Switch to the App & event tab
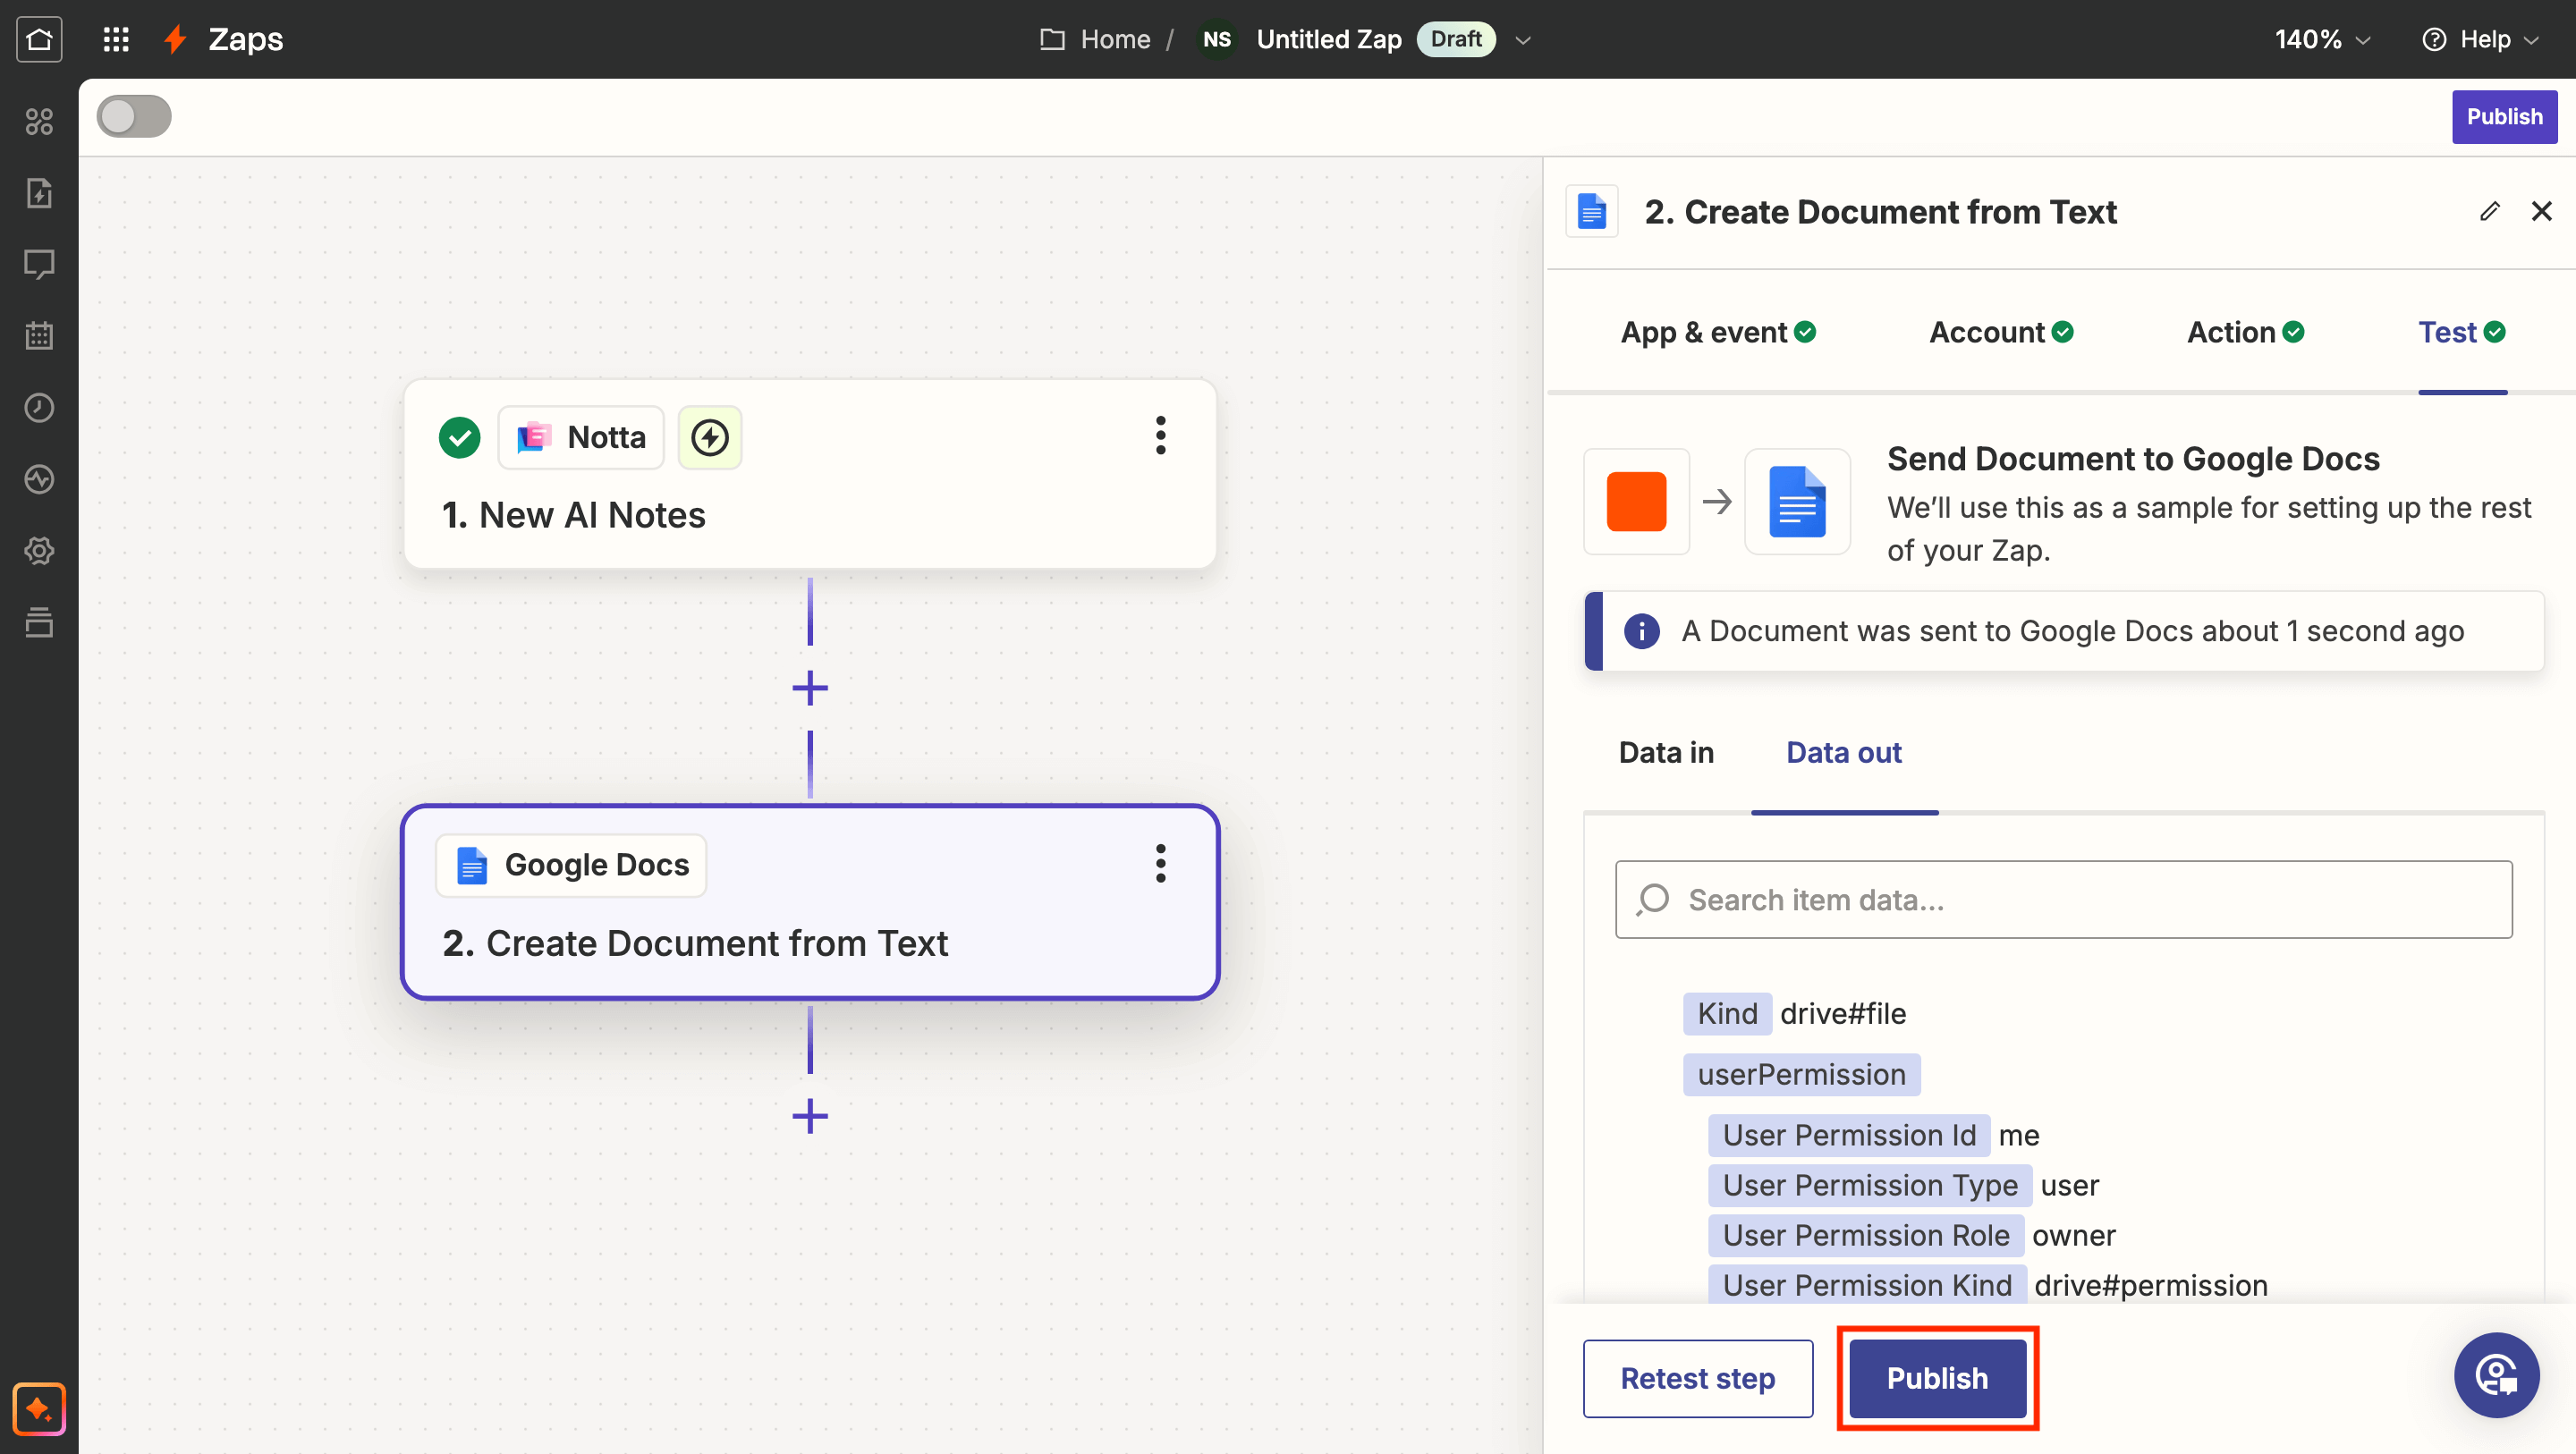 tap(1718, 332)
